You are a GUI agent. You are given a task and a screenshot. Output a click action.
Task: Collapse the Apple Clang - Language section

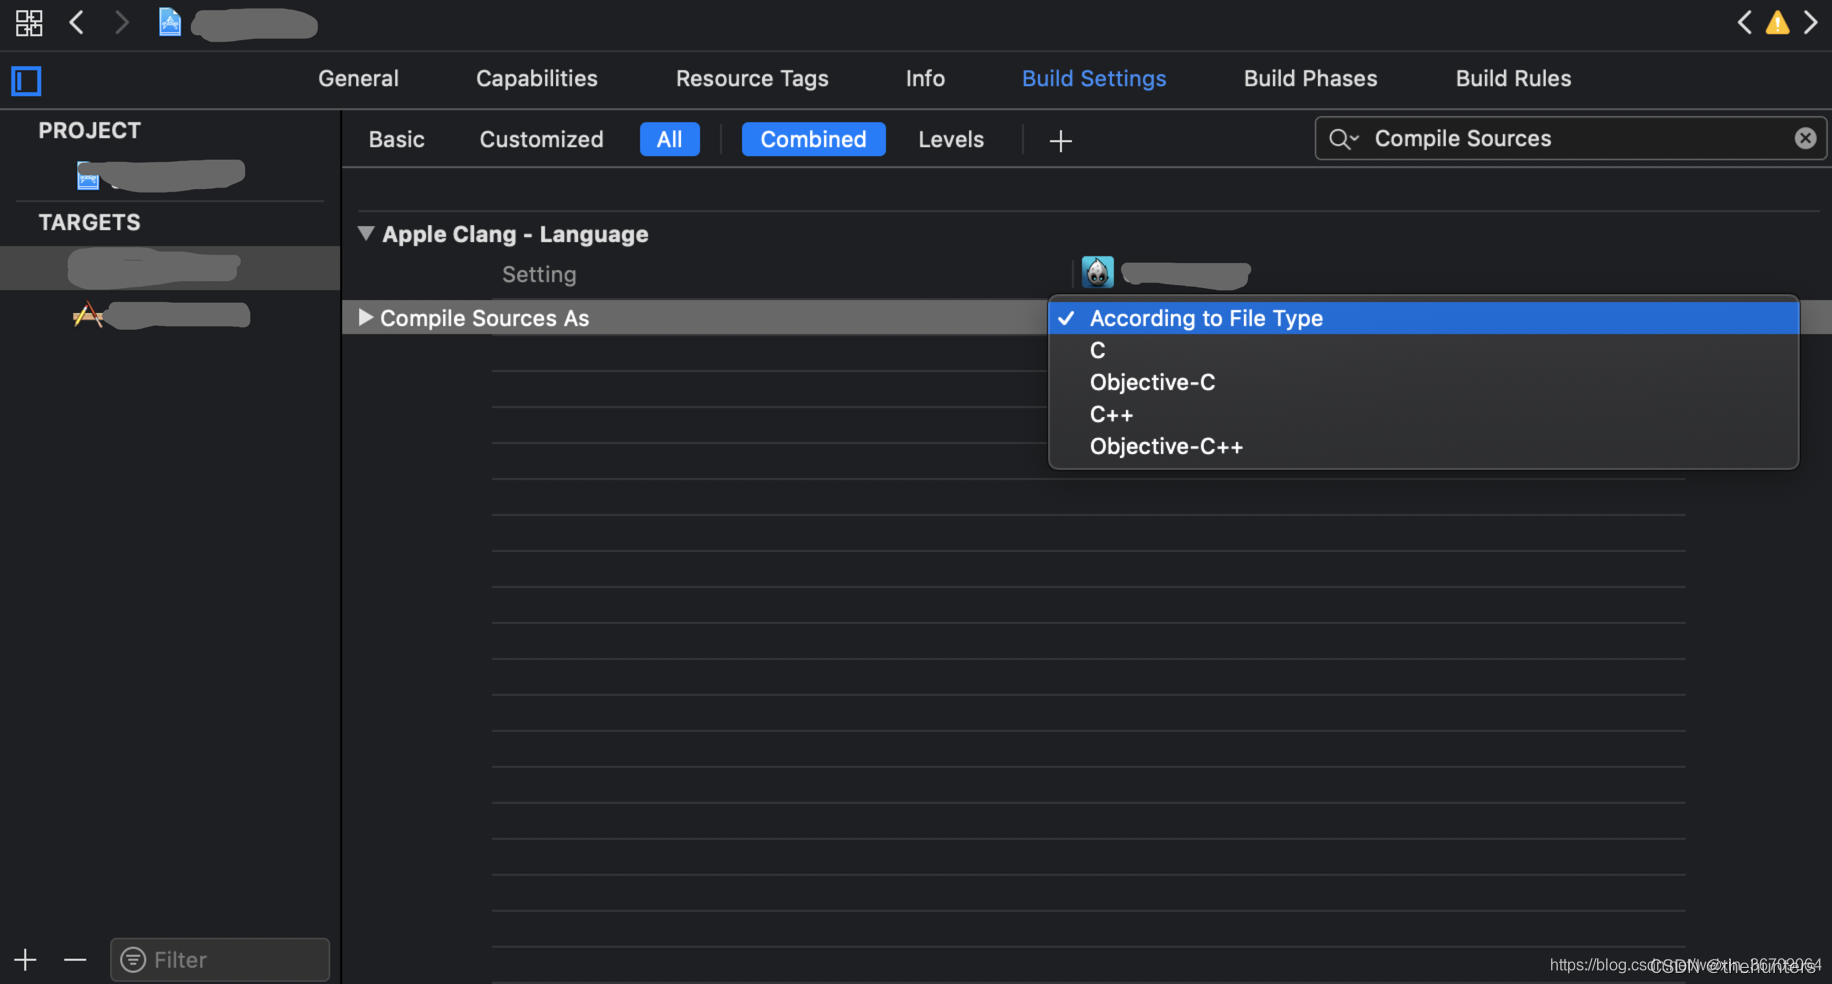click(366, 233)
